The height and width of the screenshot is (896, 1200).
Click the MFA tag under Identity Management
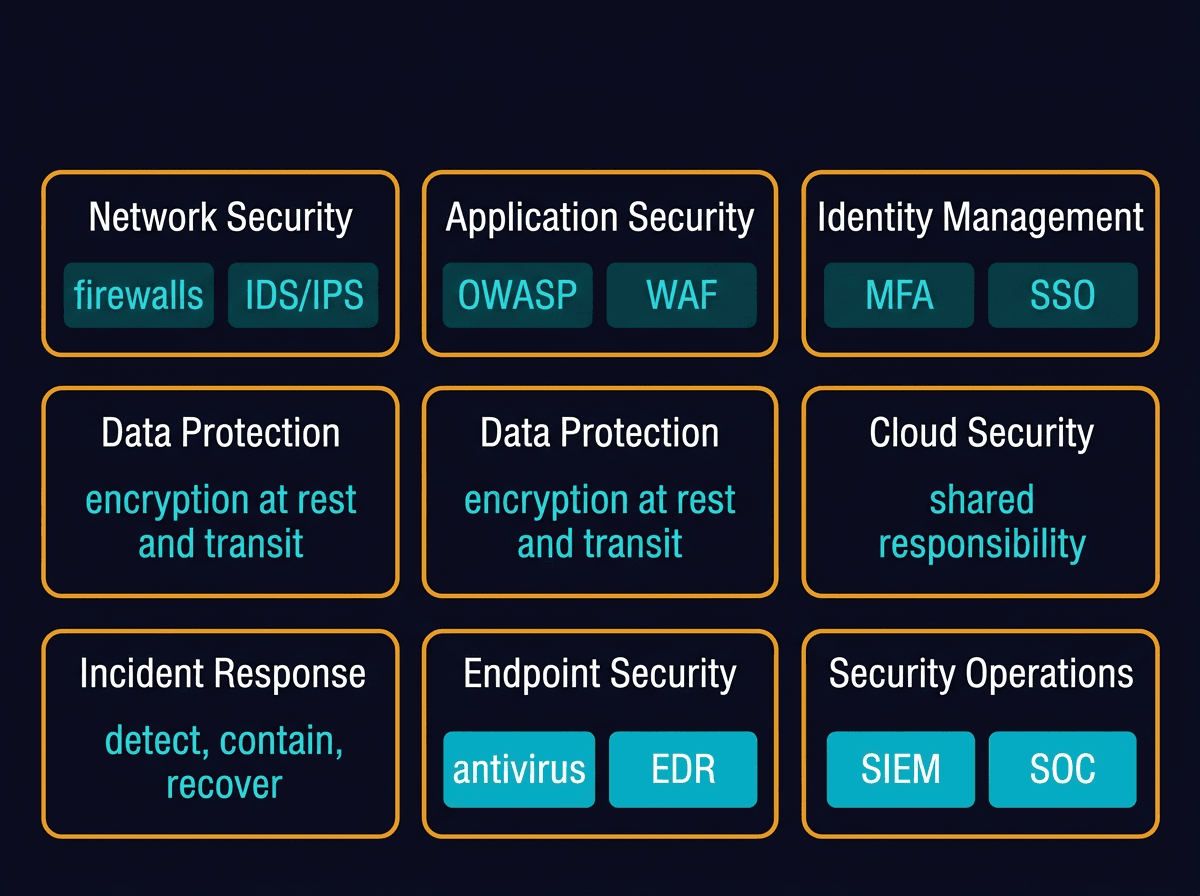(899, 295)
